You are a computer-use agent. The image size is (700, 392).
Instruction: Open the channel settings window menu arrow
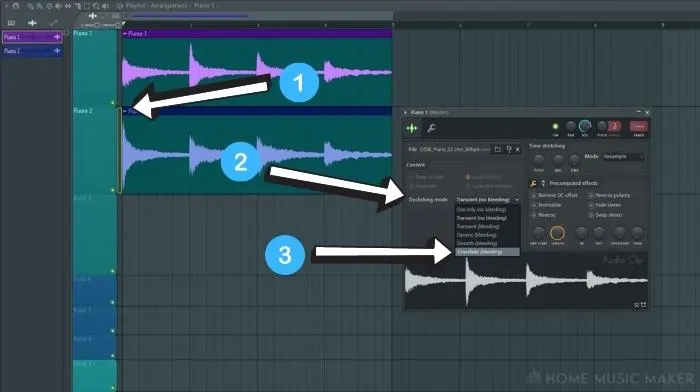(x=405, y=113)
